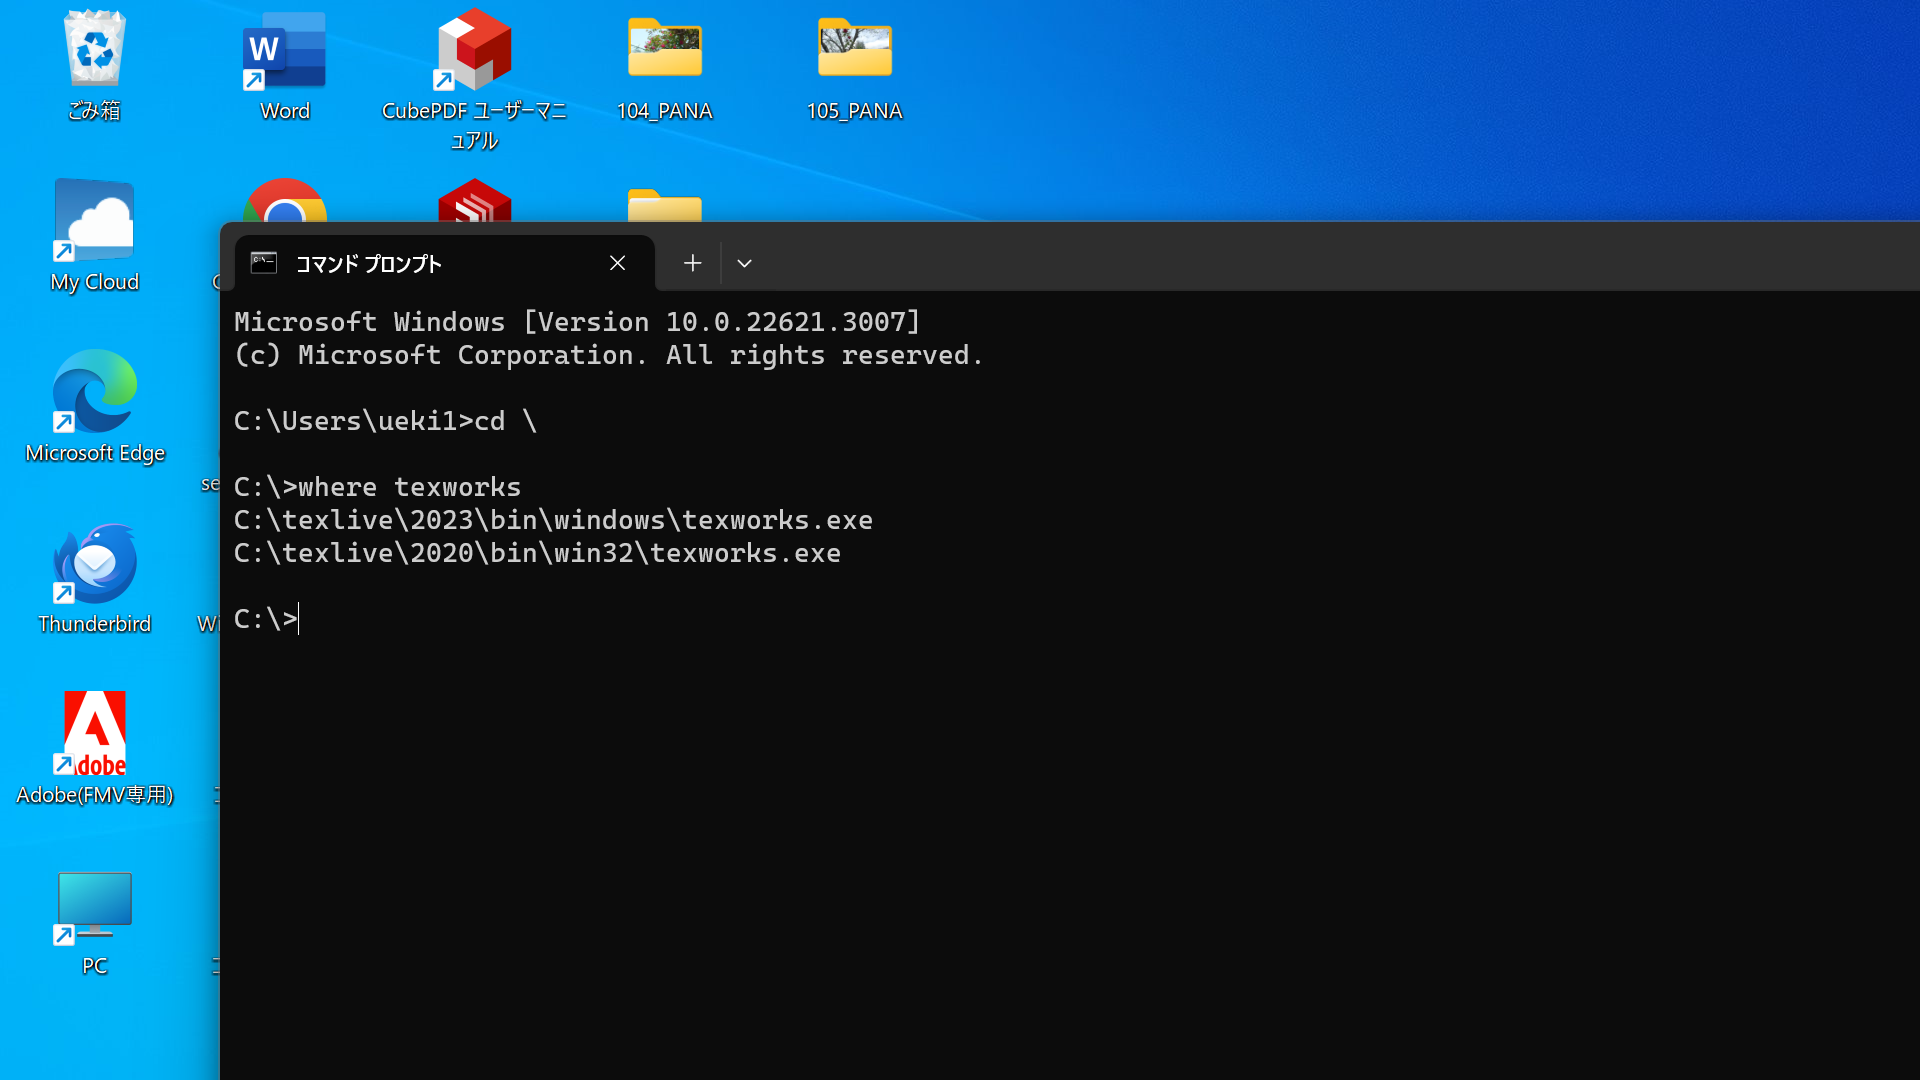The height and width of the screenshot is (1080, 1920).
Task: Click the command prompt icon in the tab
Action: (264, 263)
